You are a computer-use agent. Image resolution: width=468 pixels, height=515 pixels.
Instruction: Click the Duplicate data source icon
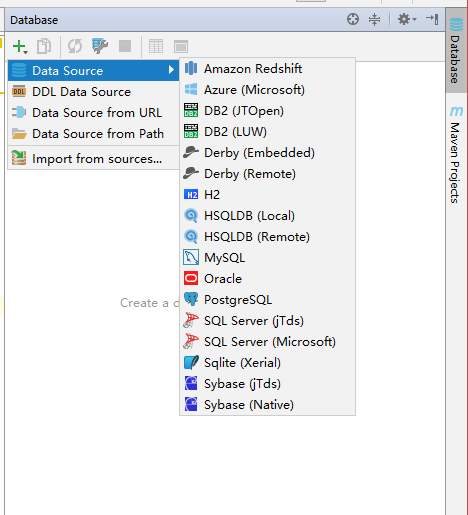tap(44, 46)
